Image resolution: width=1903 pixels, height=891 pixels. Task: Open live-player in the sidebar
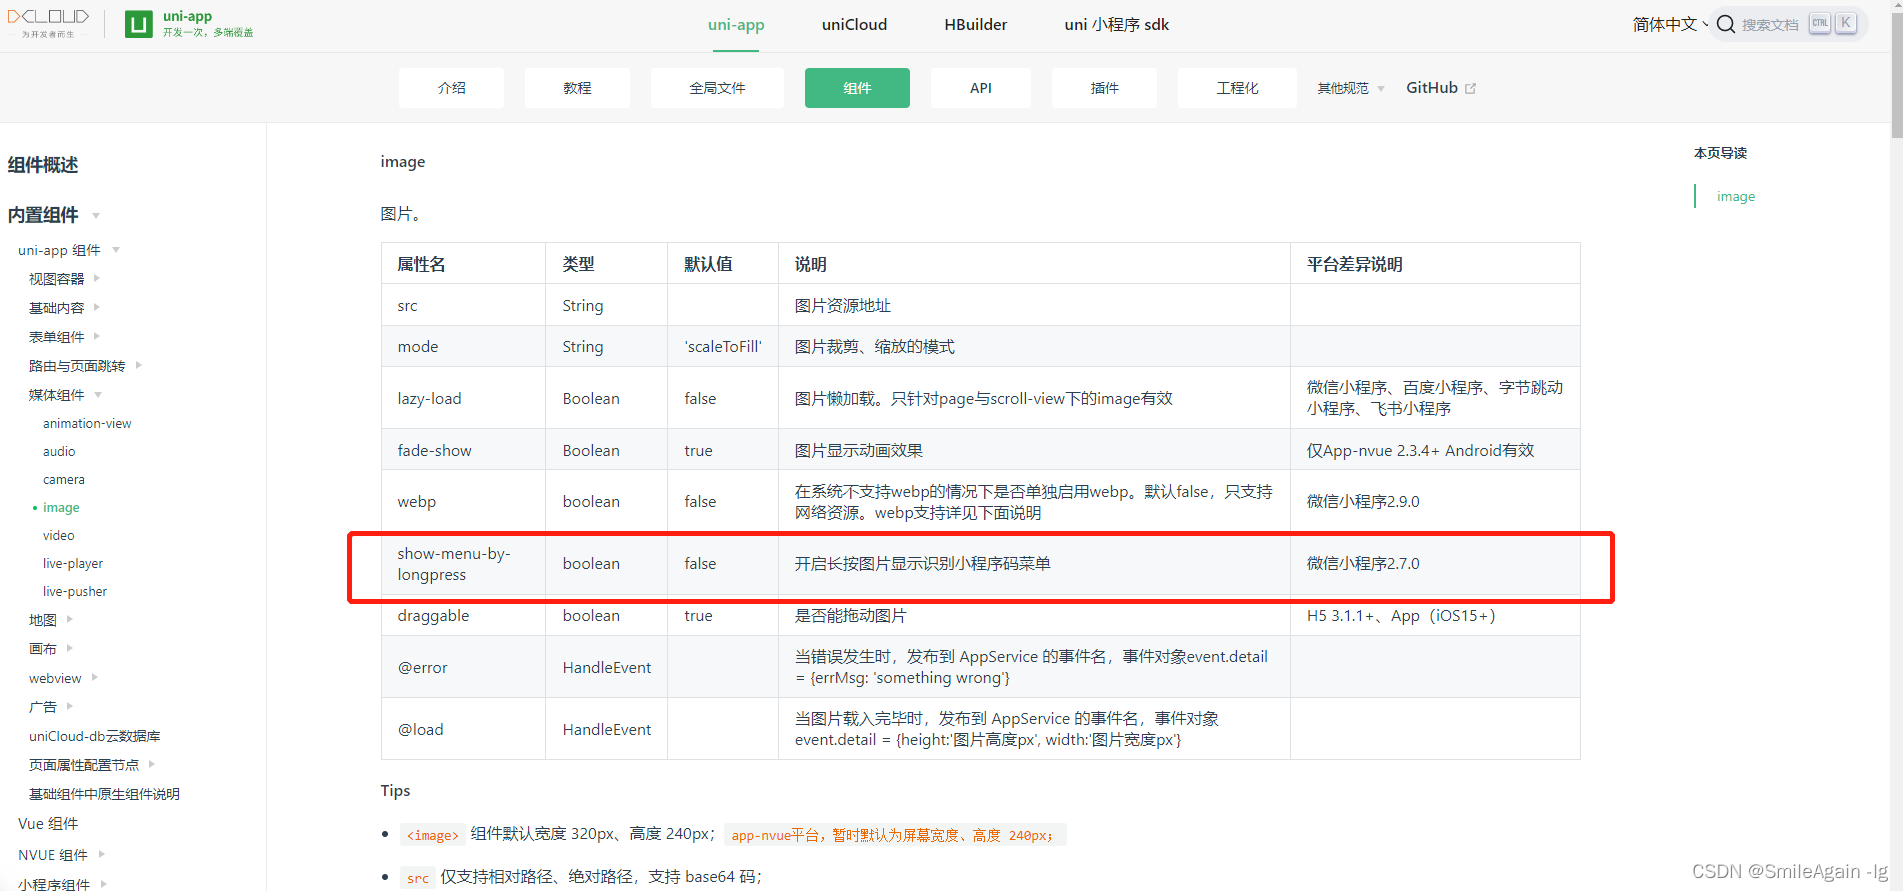coord(73,563)
